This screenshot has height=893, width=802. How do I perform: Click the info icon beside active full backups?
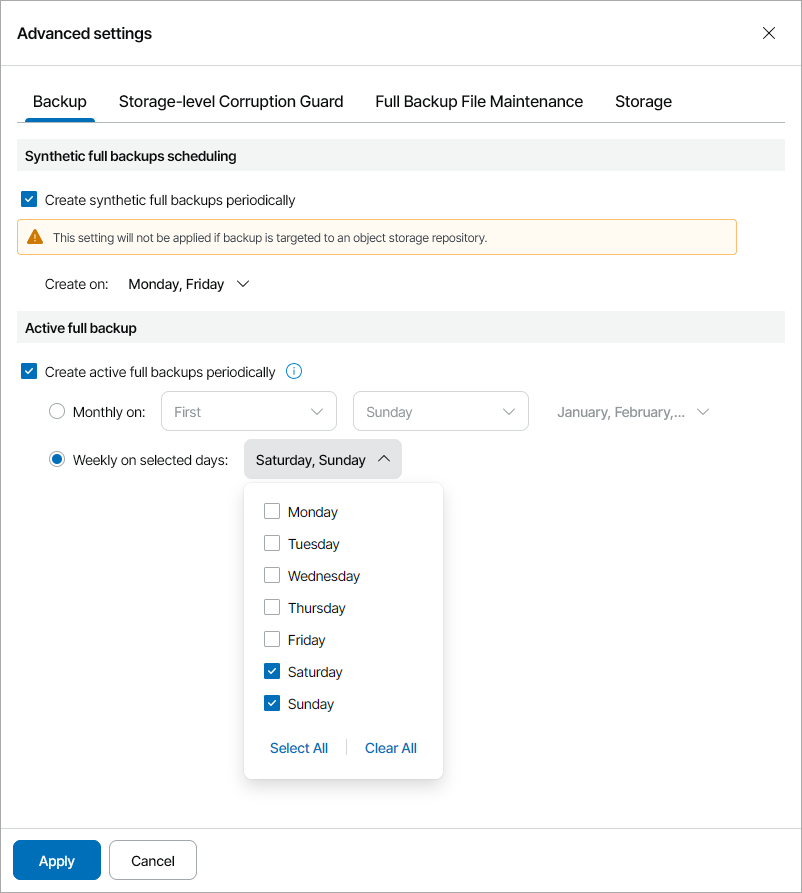tap(294, 372)
